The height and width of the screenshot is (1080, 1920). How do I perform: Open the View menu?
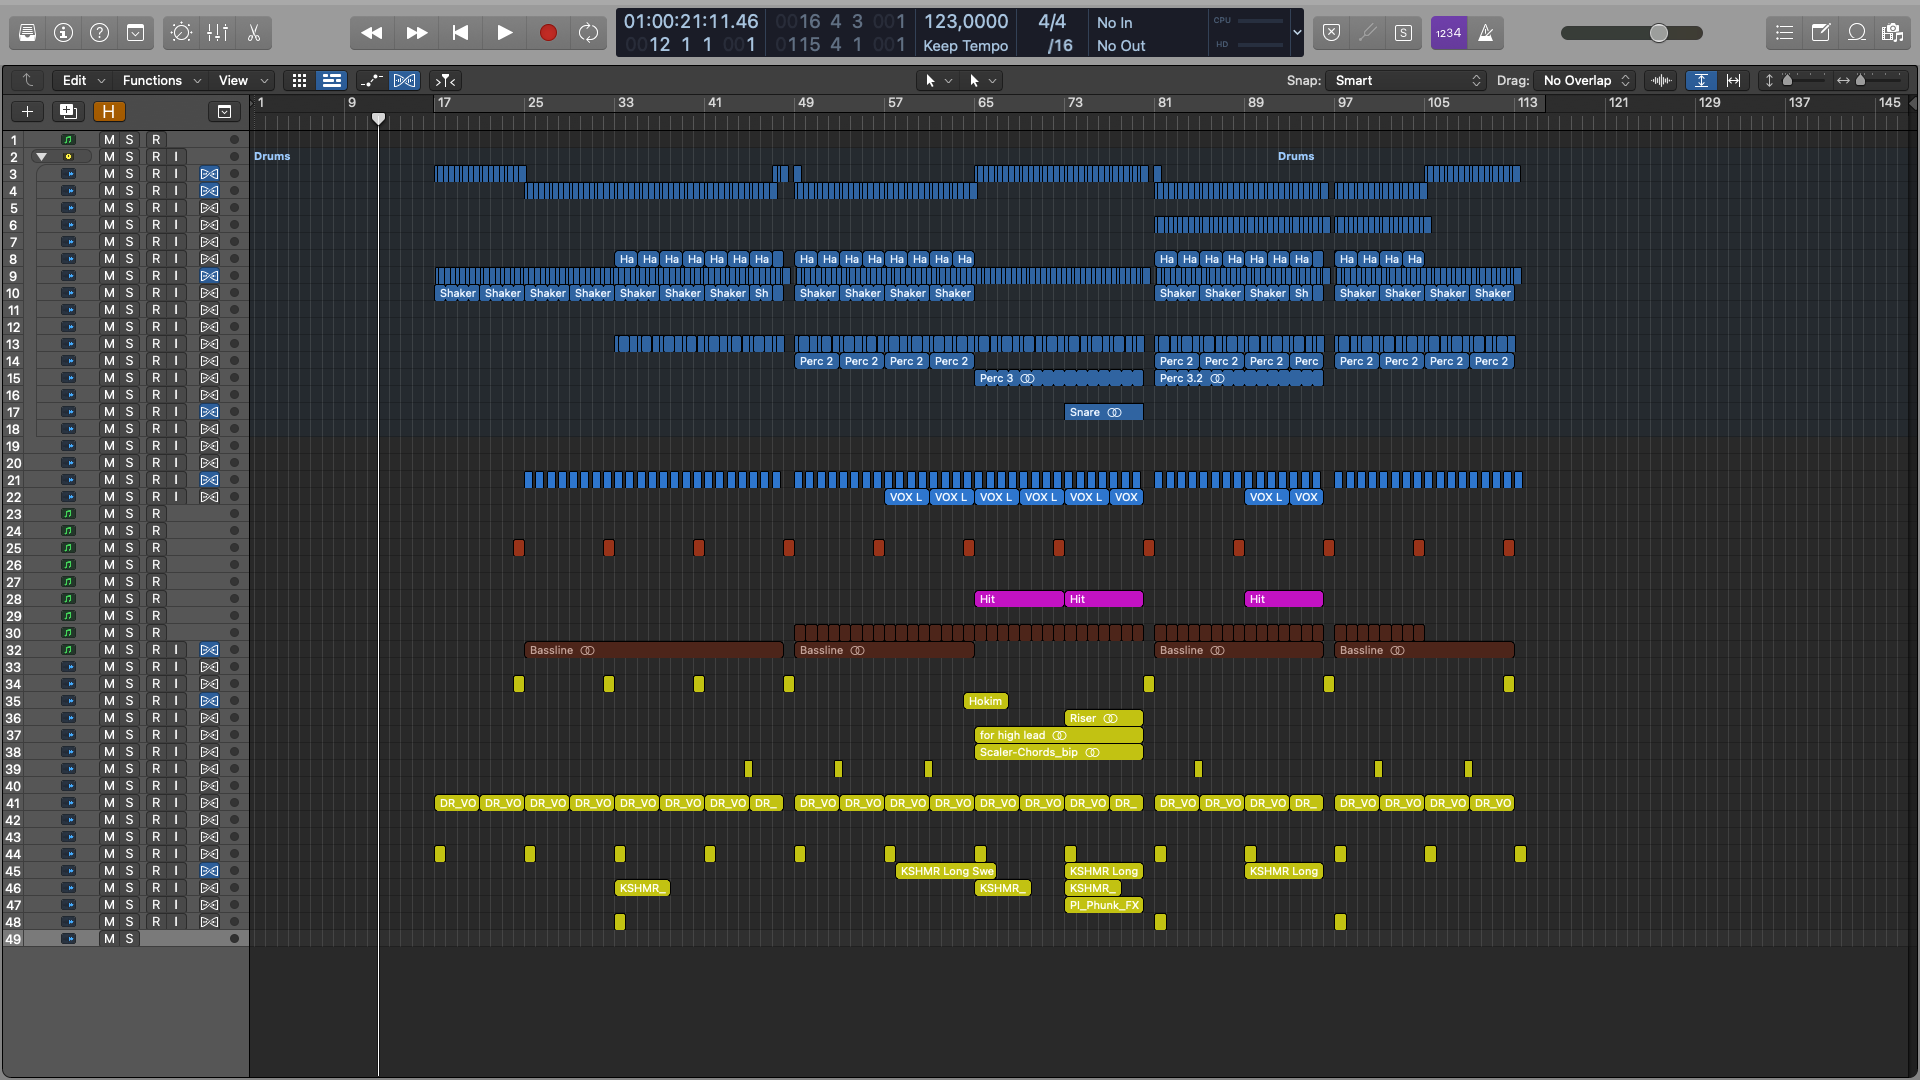click(x=243, y=80)
